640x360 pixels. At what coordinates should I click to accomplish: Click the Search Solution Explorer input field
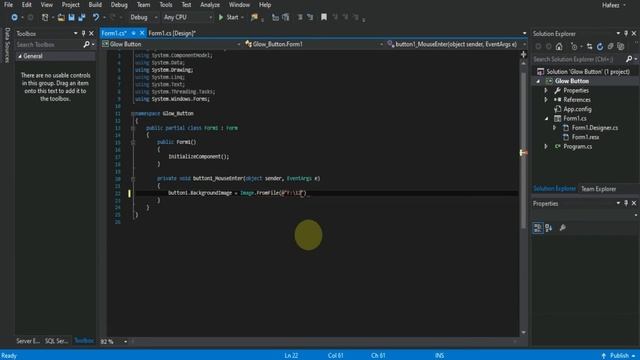[x=578, y=59]
